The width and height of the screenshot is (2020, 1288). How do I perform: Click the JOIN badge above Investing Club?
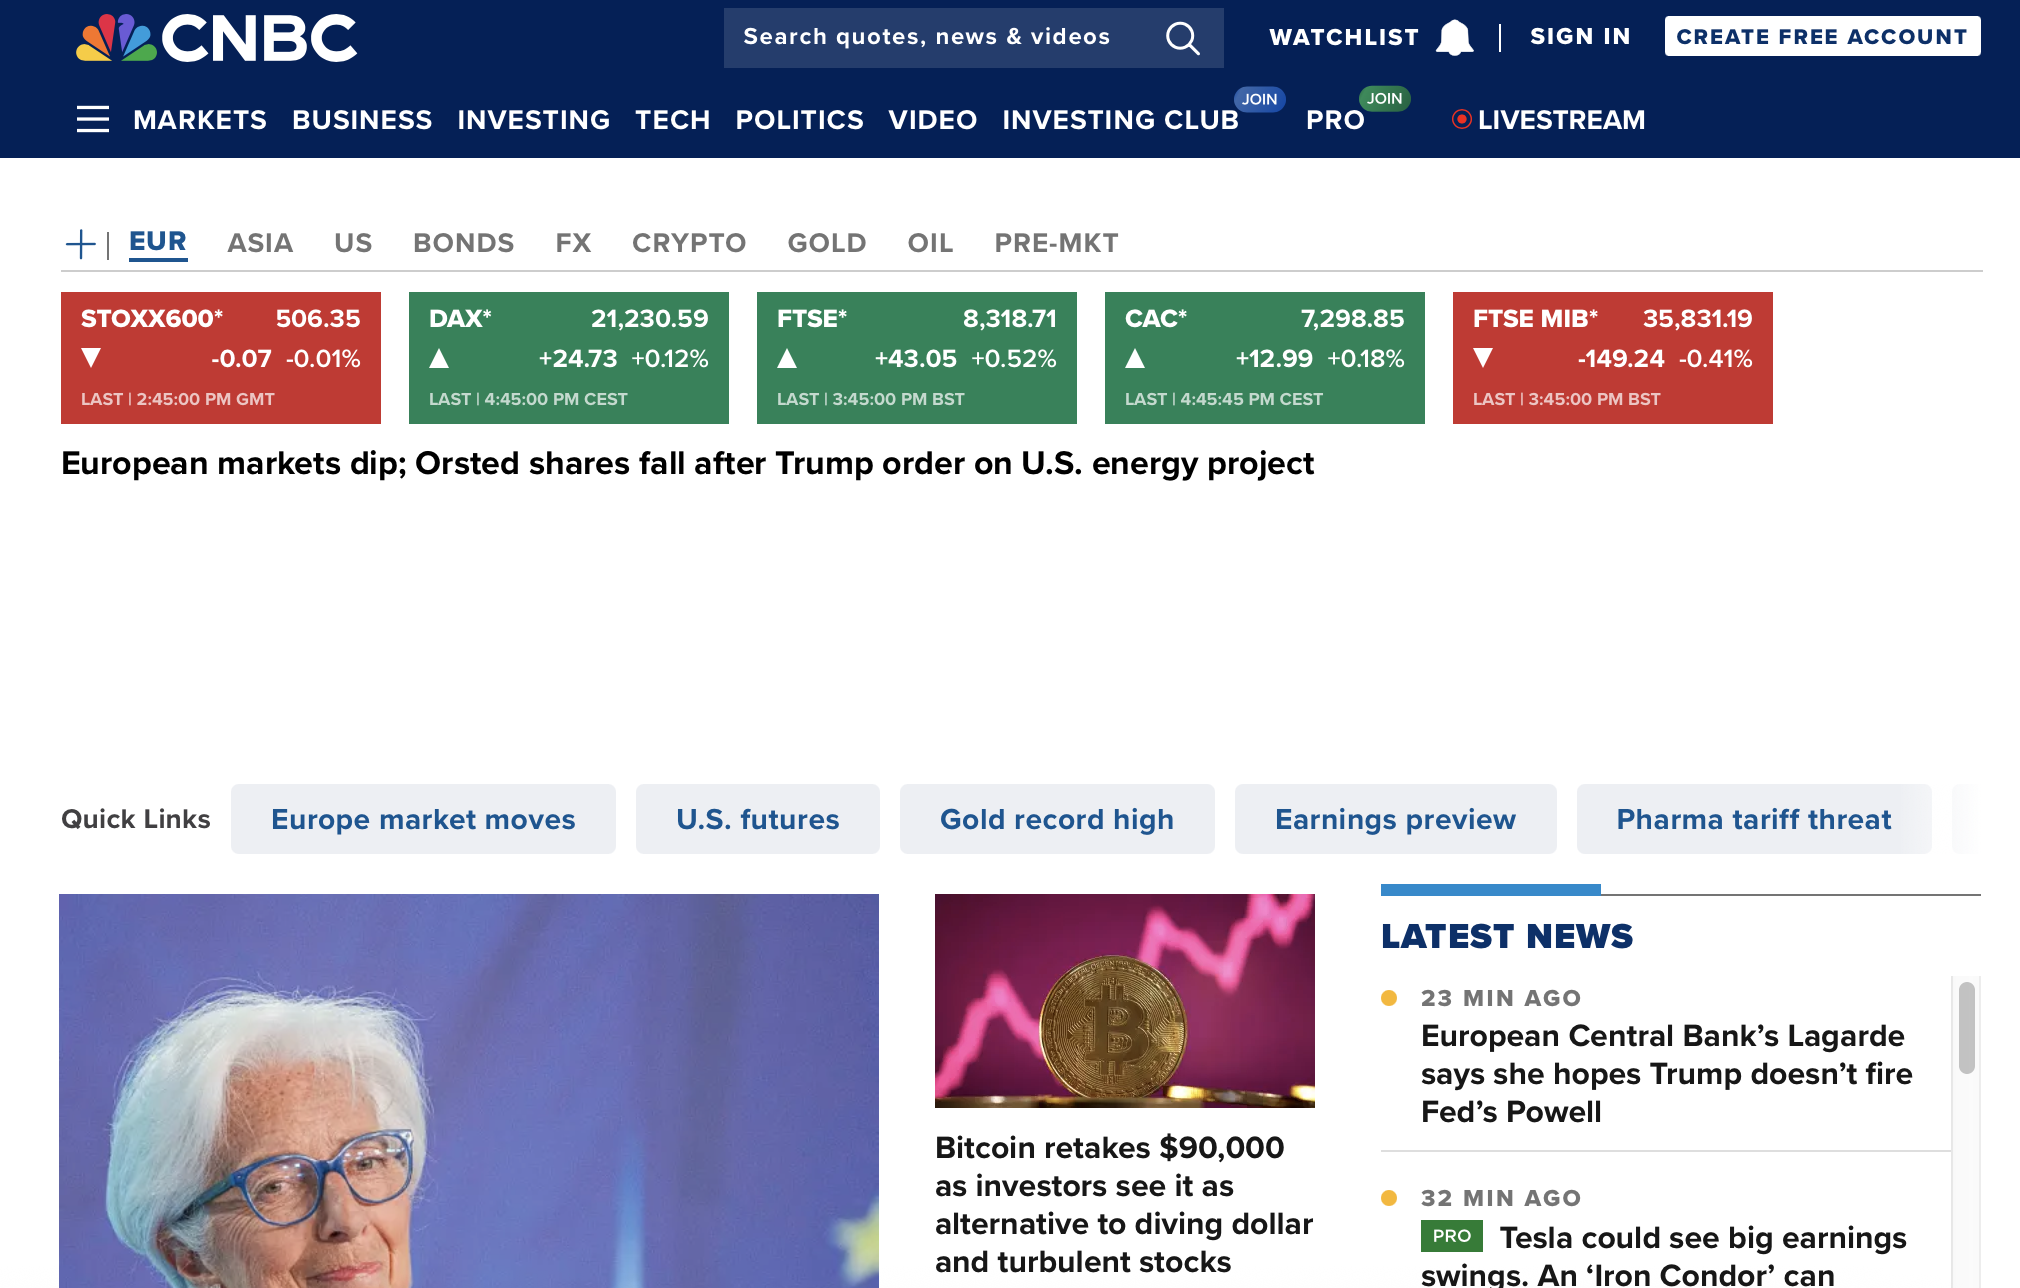1259,99
